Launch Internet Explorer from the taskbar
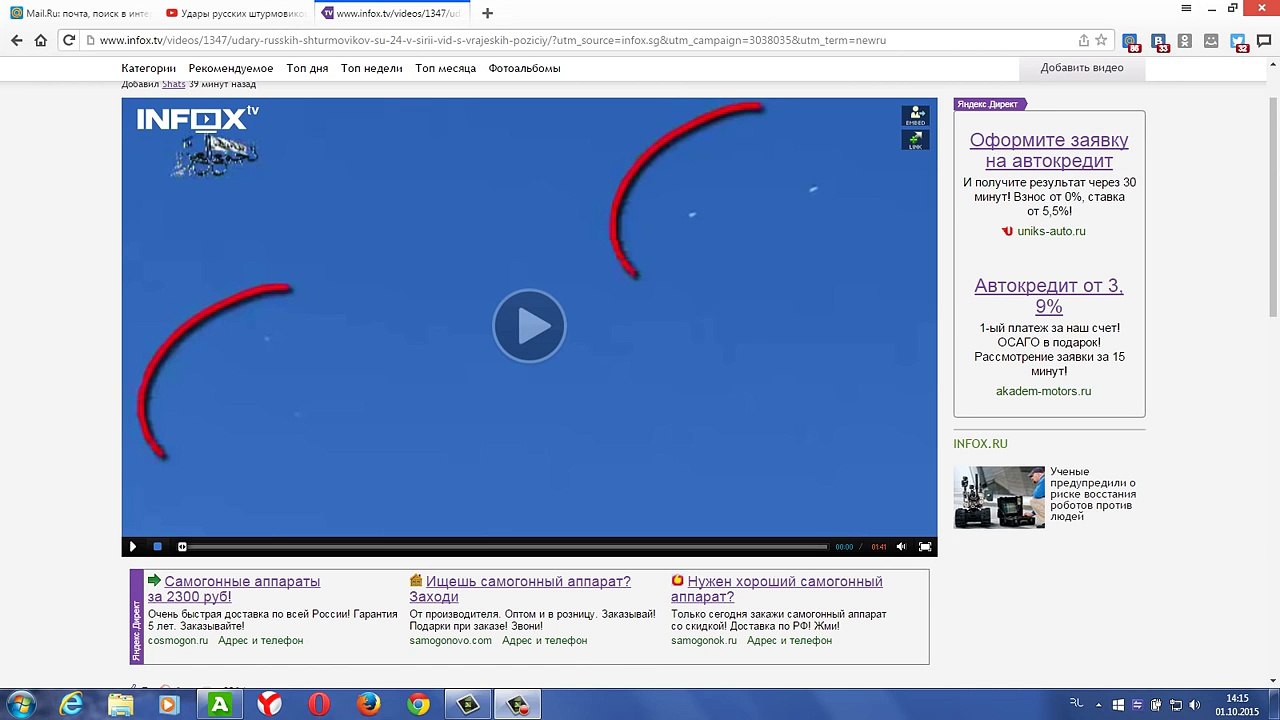1280x720 pixels. pos(71,705)
